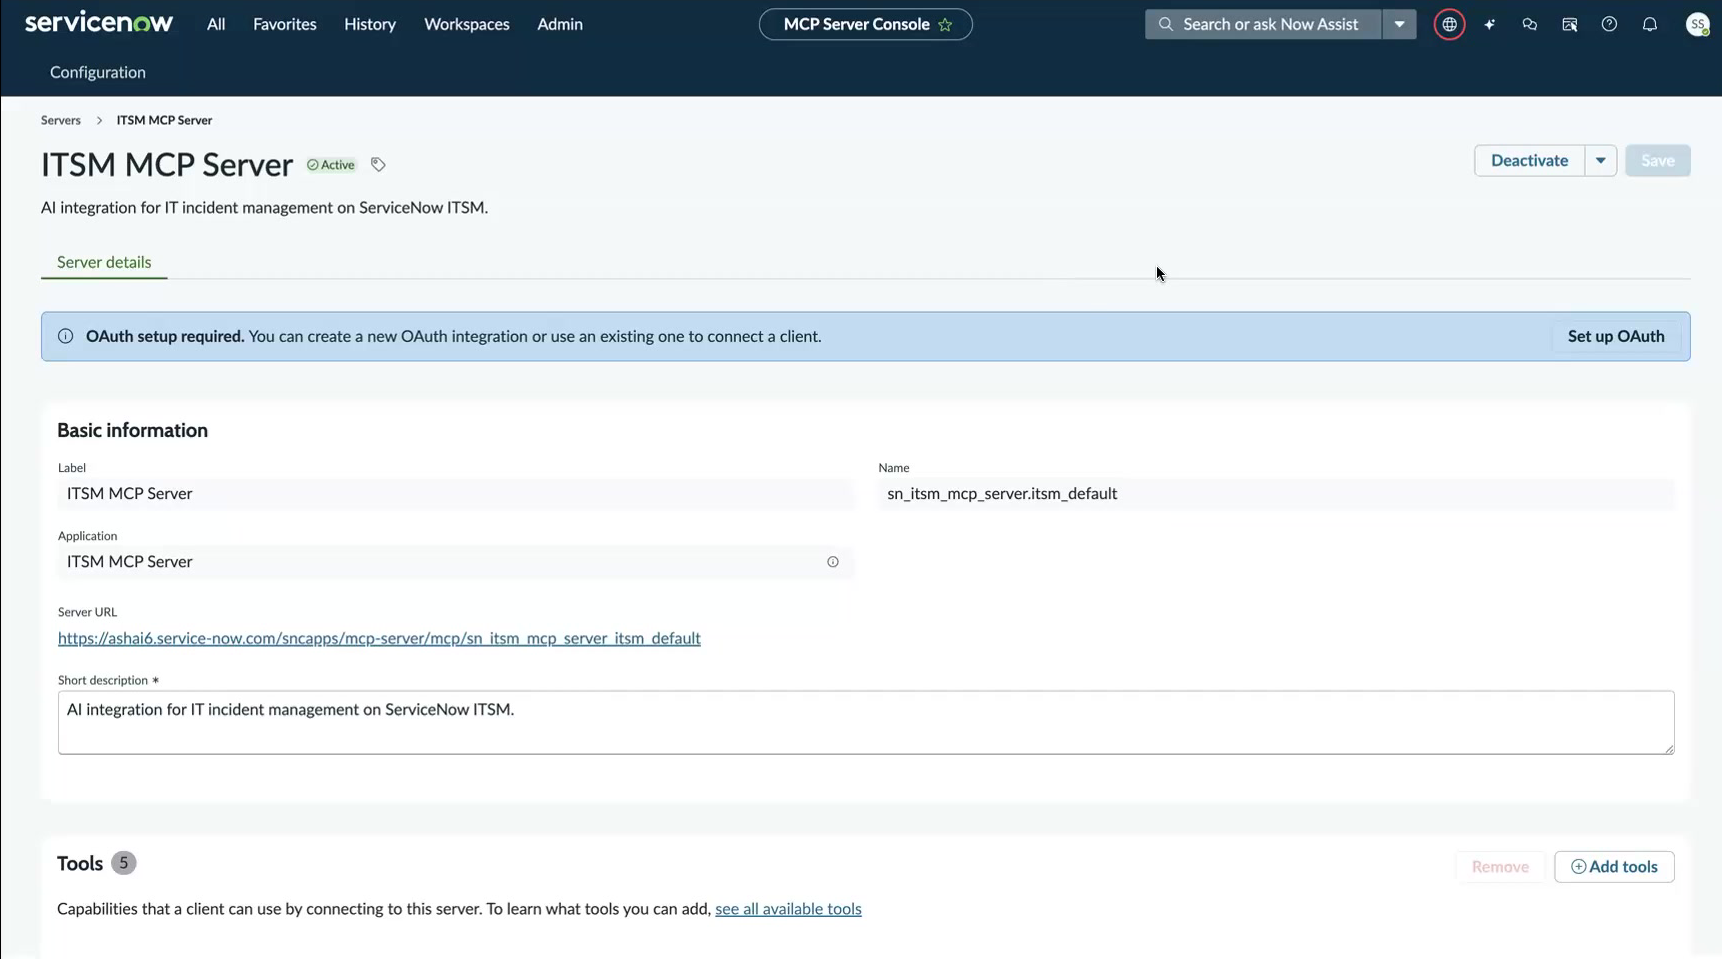Expand the search options dropdown arrow

[1399, 24]
